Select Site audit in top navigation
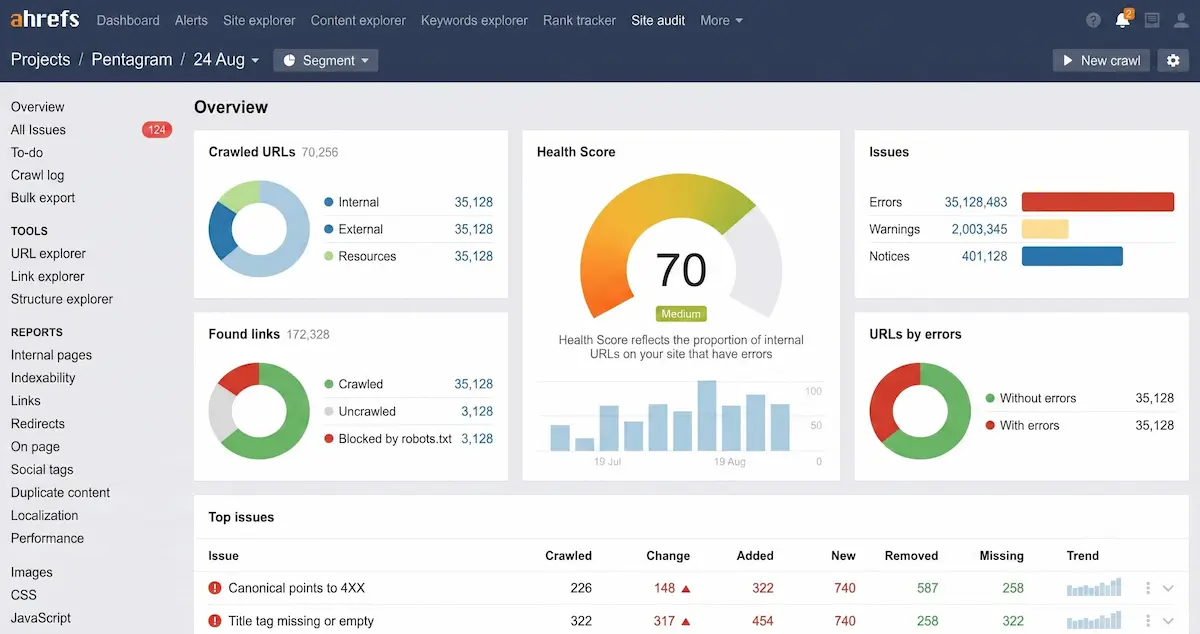 point(658,20)
